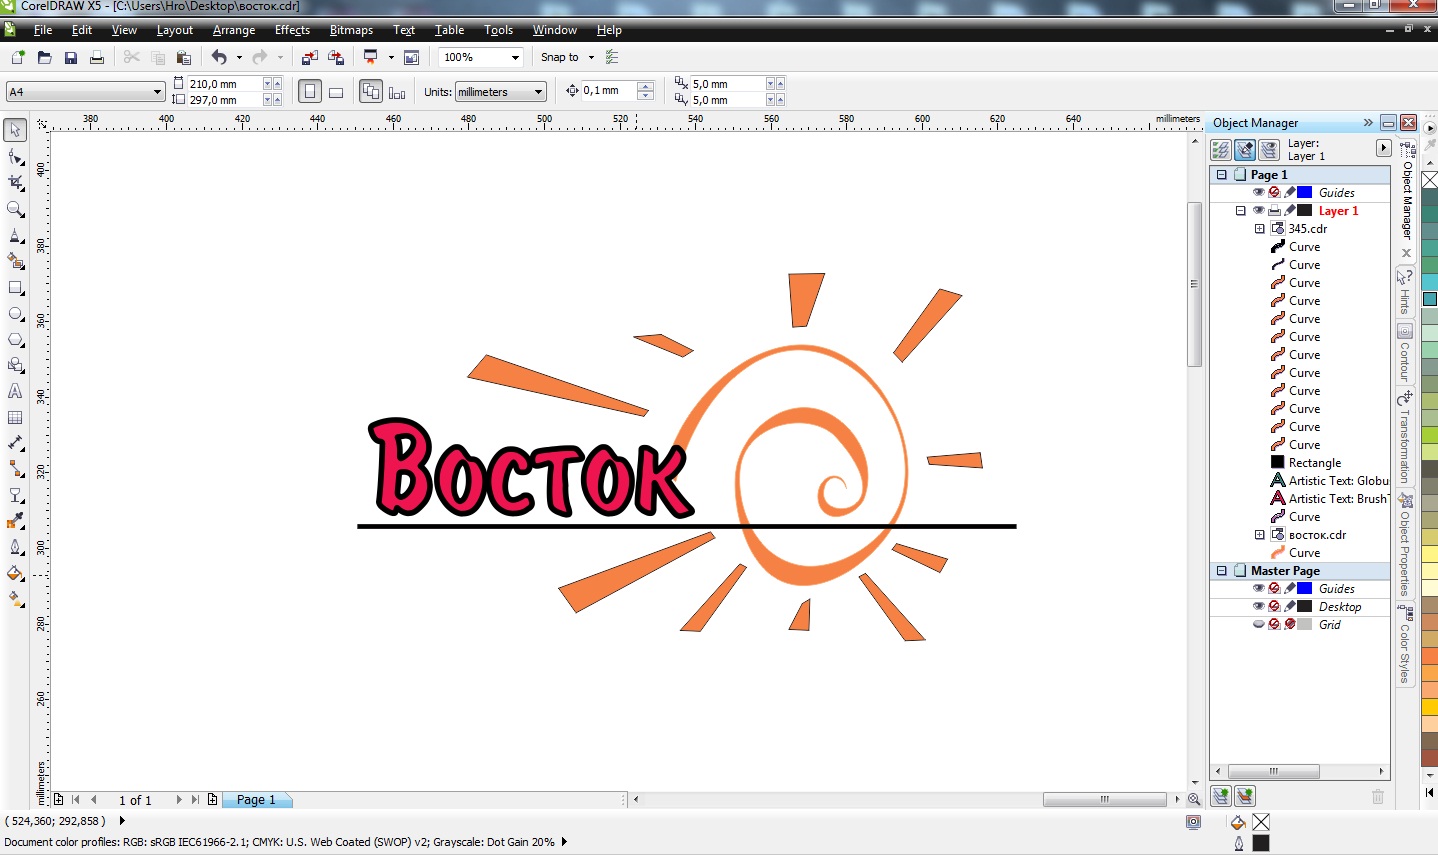Toggle visibility of Page 1 Guides layer
The image size is (1438, 855).
click(1258, 193)
